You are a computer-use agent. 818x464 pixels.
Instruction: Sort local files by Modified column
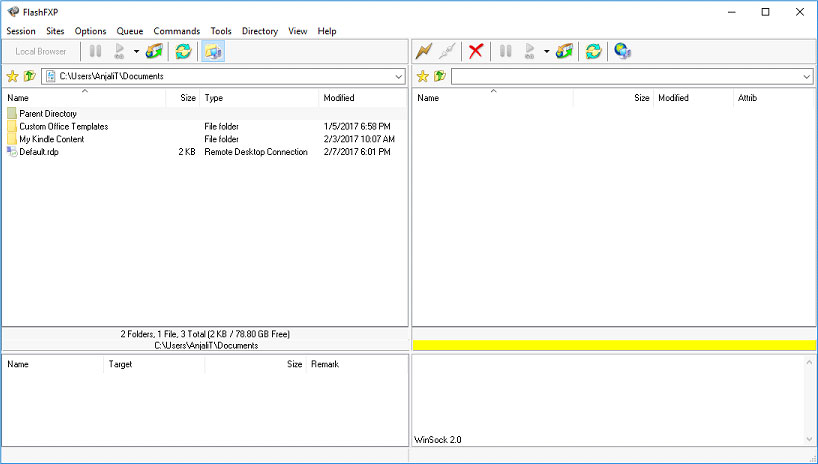pos(363,98)
